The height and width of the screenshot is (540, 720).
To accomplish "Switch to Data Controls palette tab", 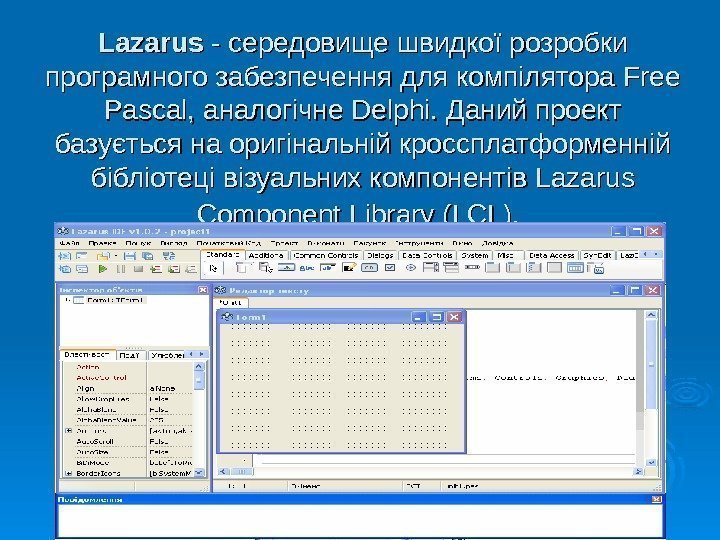I will tap(427, 255).
